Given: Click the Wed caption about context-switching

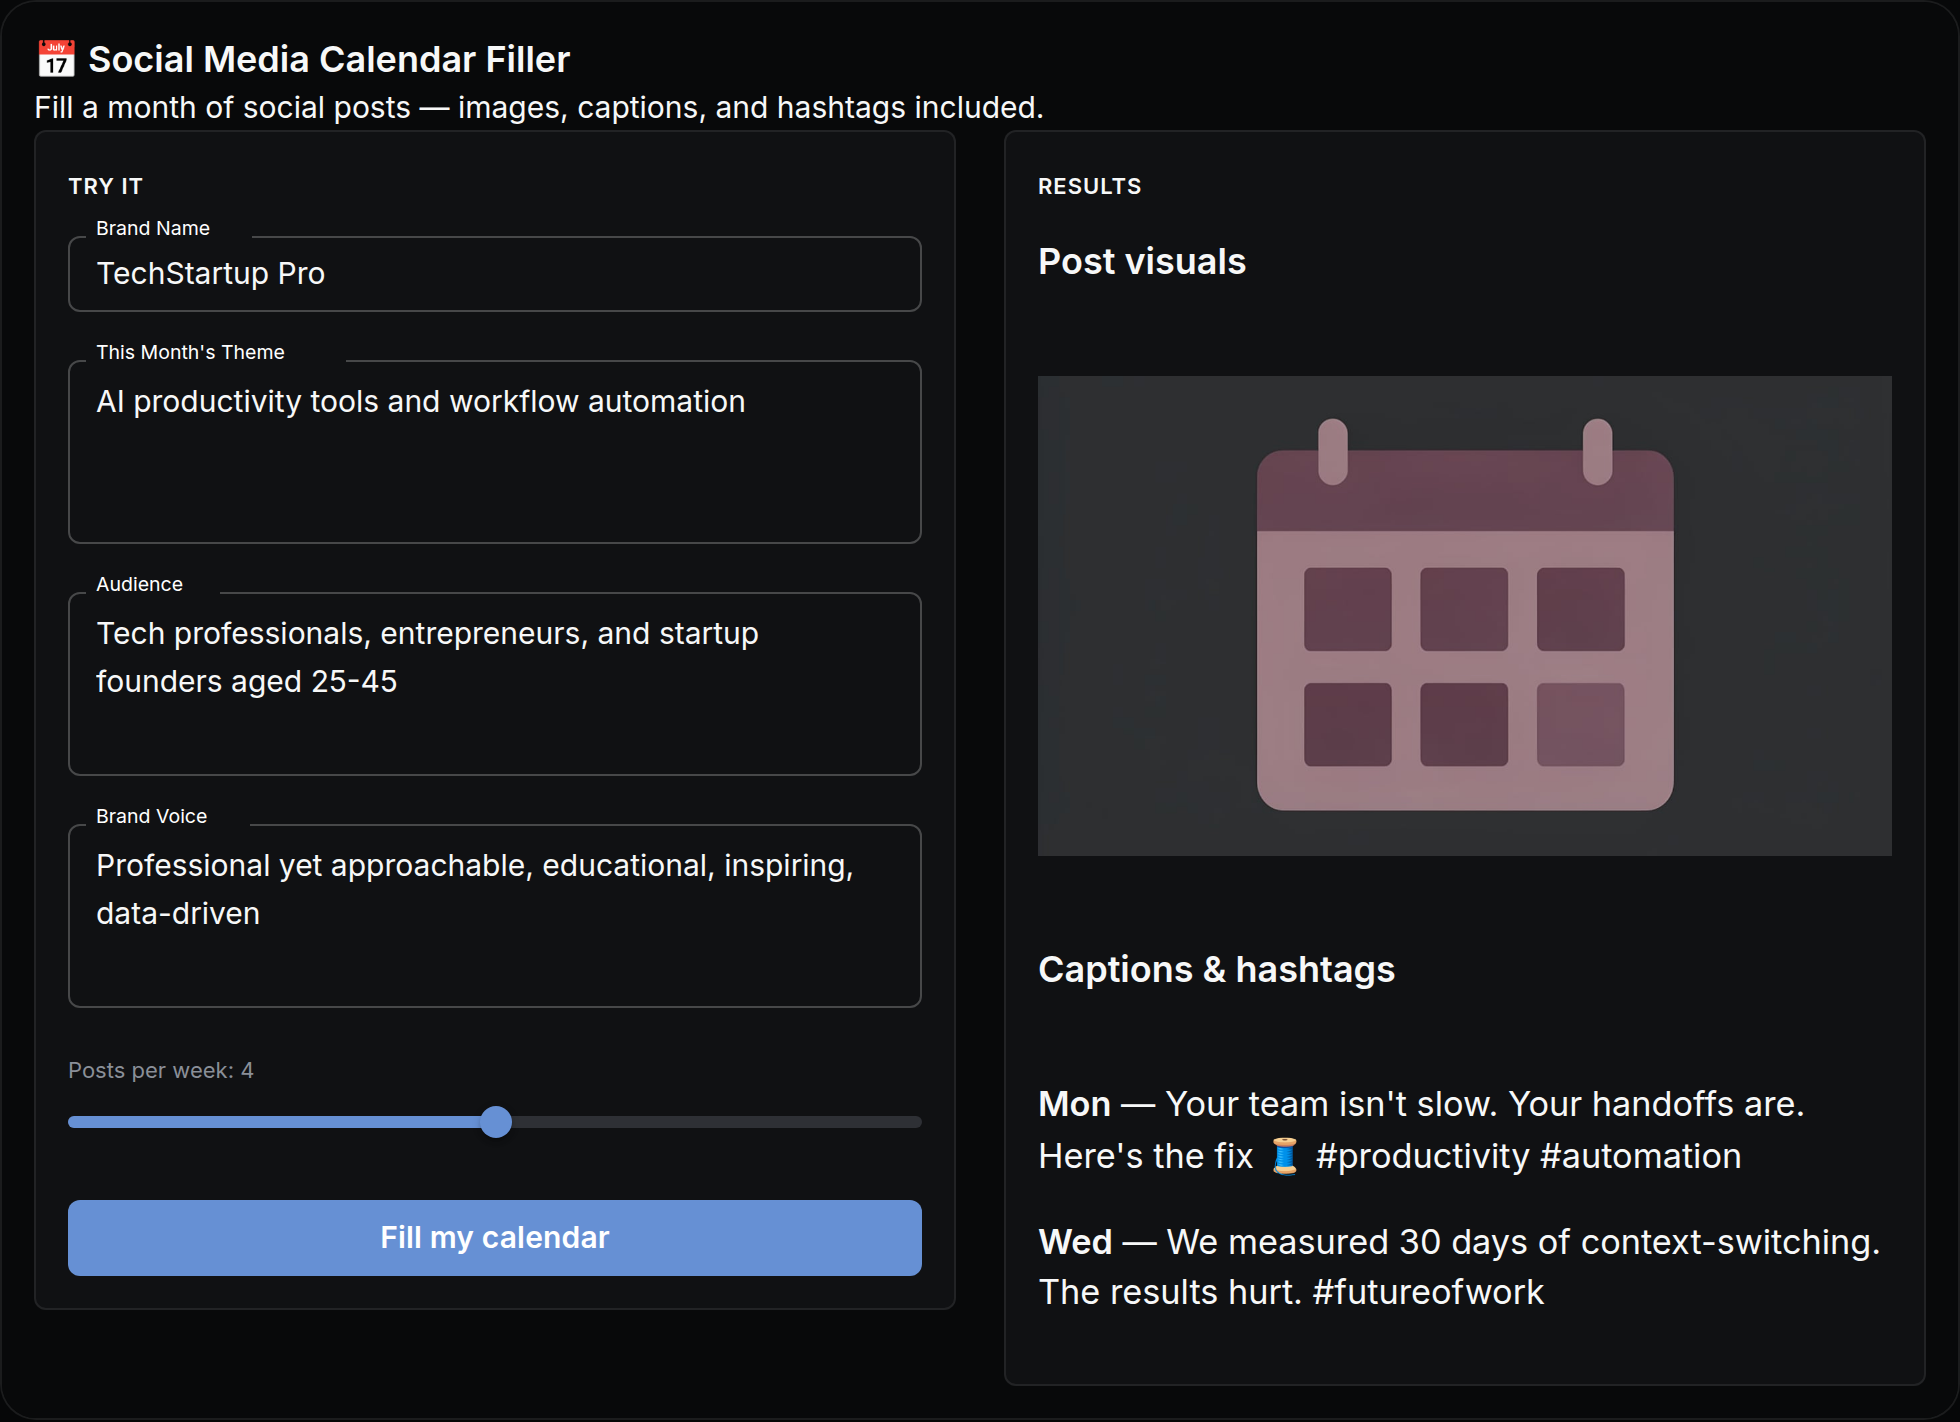Looking at the screenshot, I should point(1459,1267).
